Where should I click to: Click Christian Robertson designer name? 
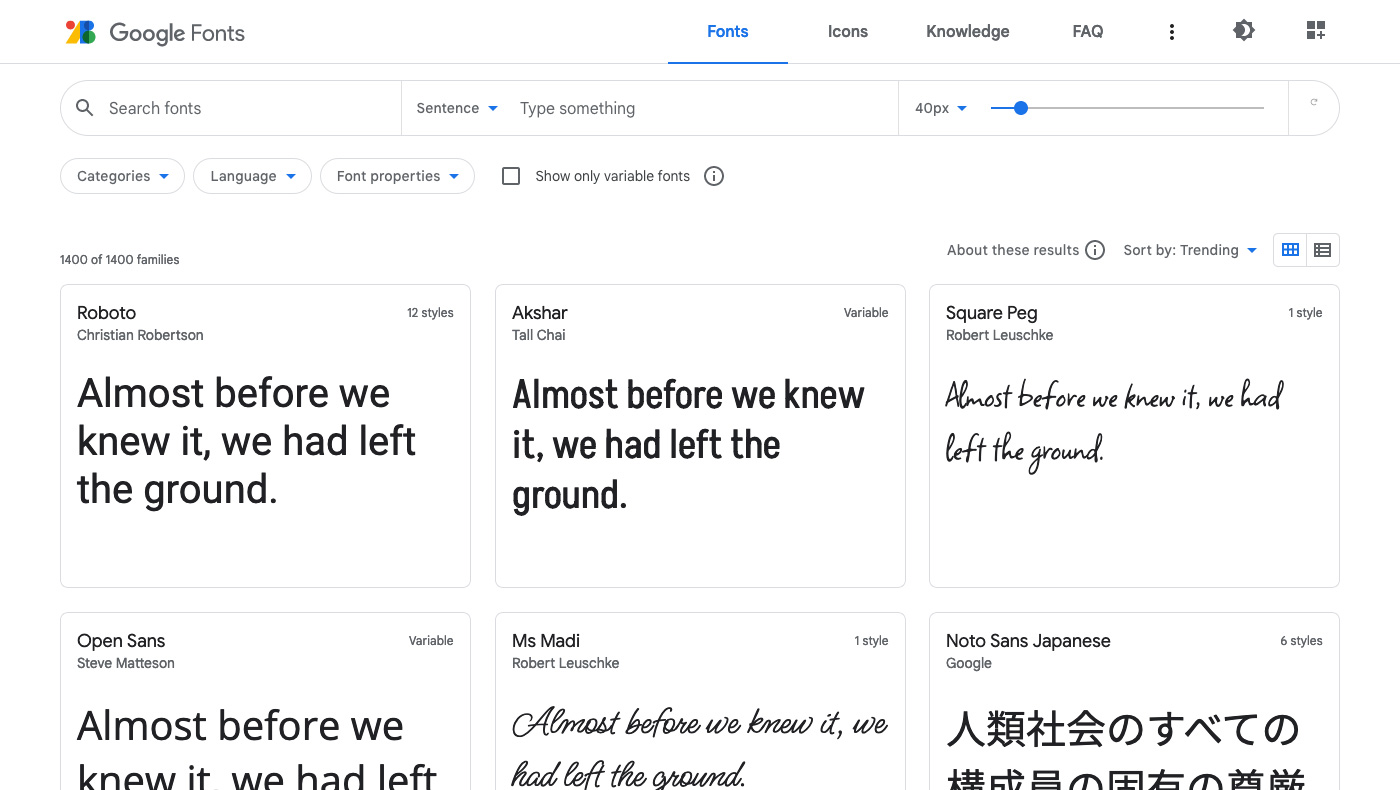(x=140, y=335)
